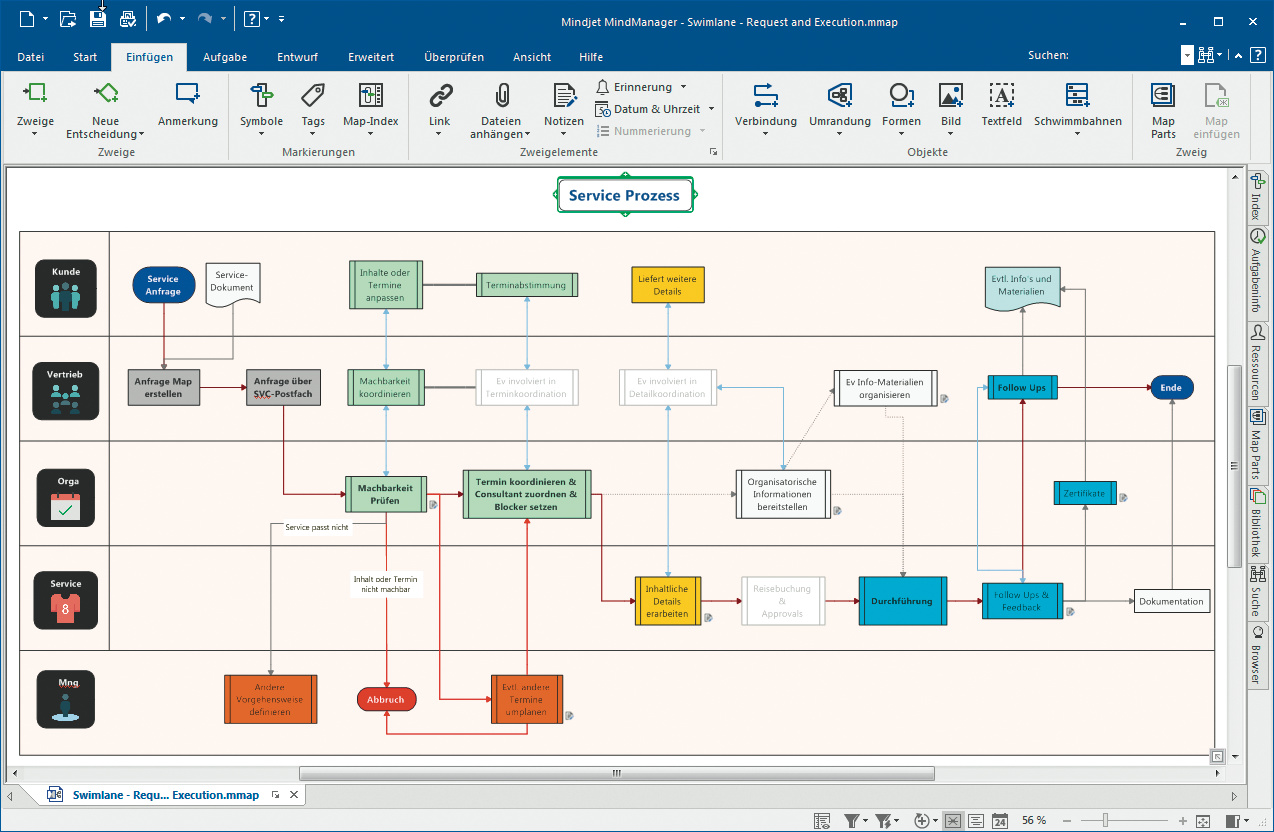The image size is (1274, 832).
Task: Click the Erinnerung button
Action: point(641,87)
